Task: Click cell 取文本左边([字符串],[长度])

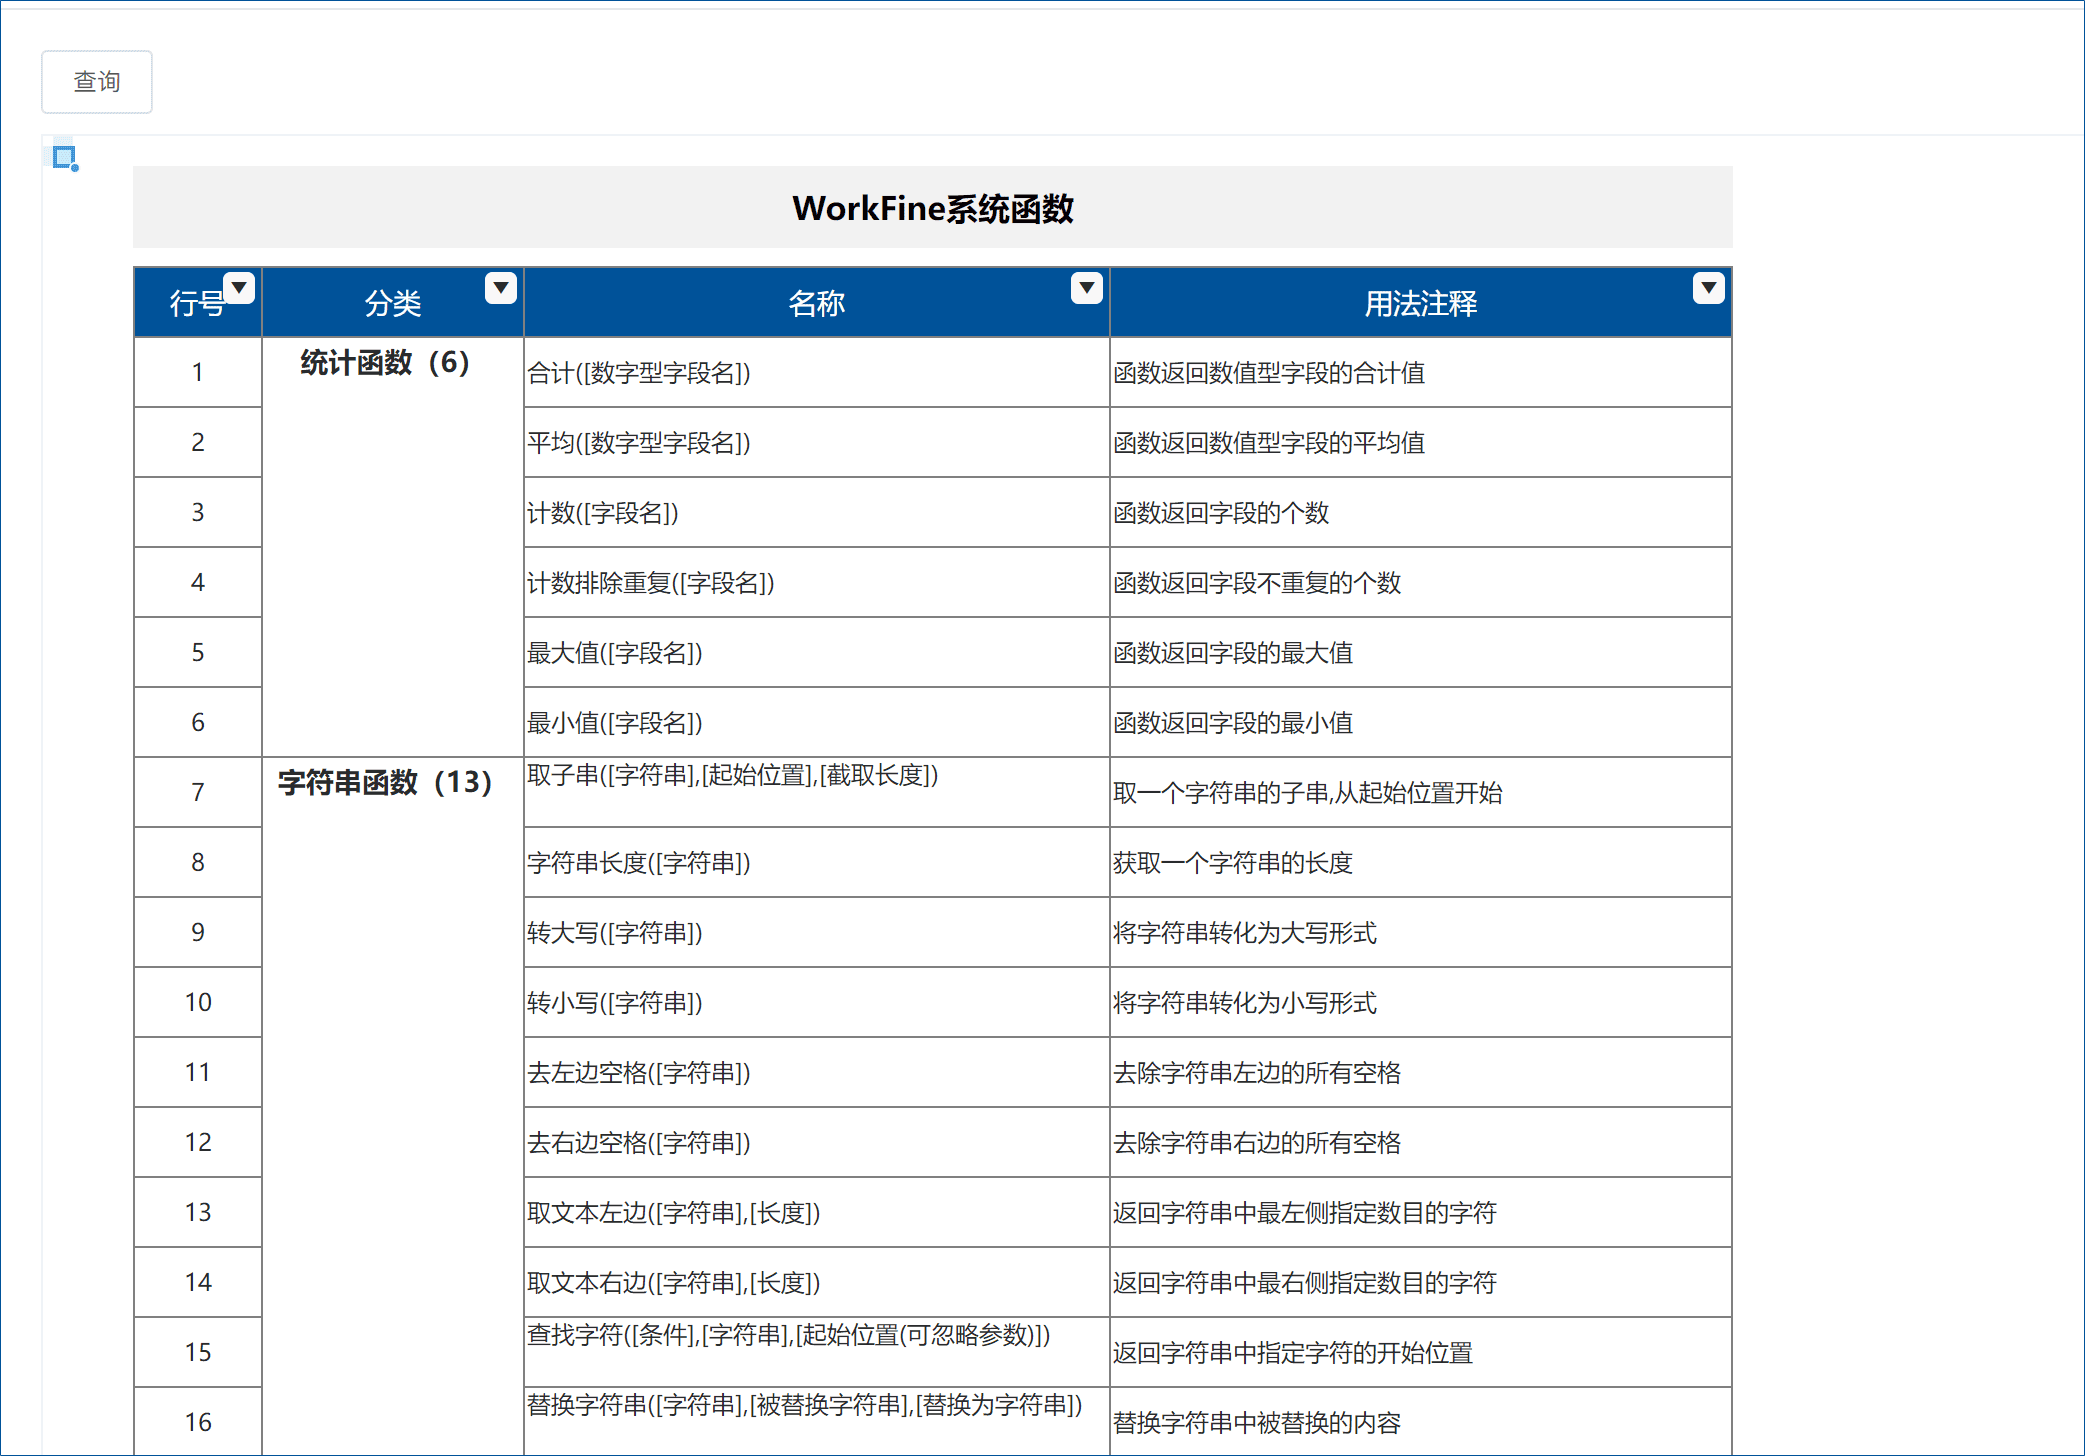Action: click(x=817, y=1213)
